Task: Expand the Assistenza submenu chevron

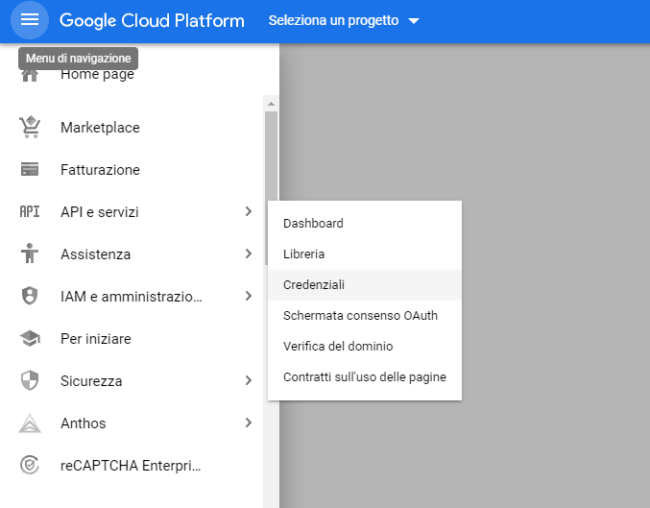Action: tap(248, 253)
